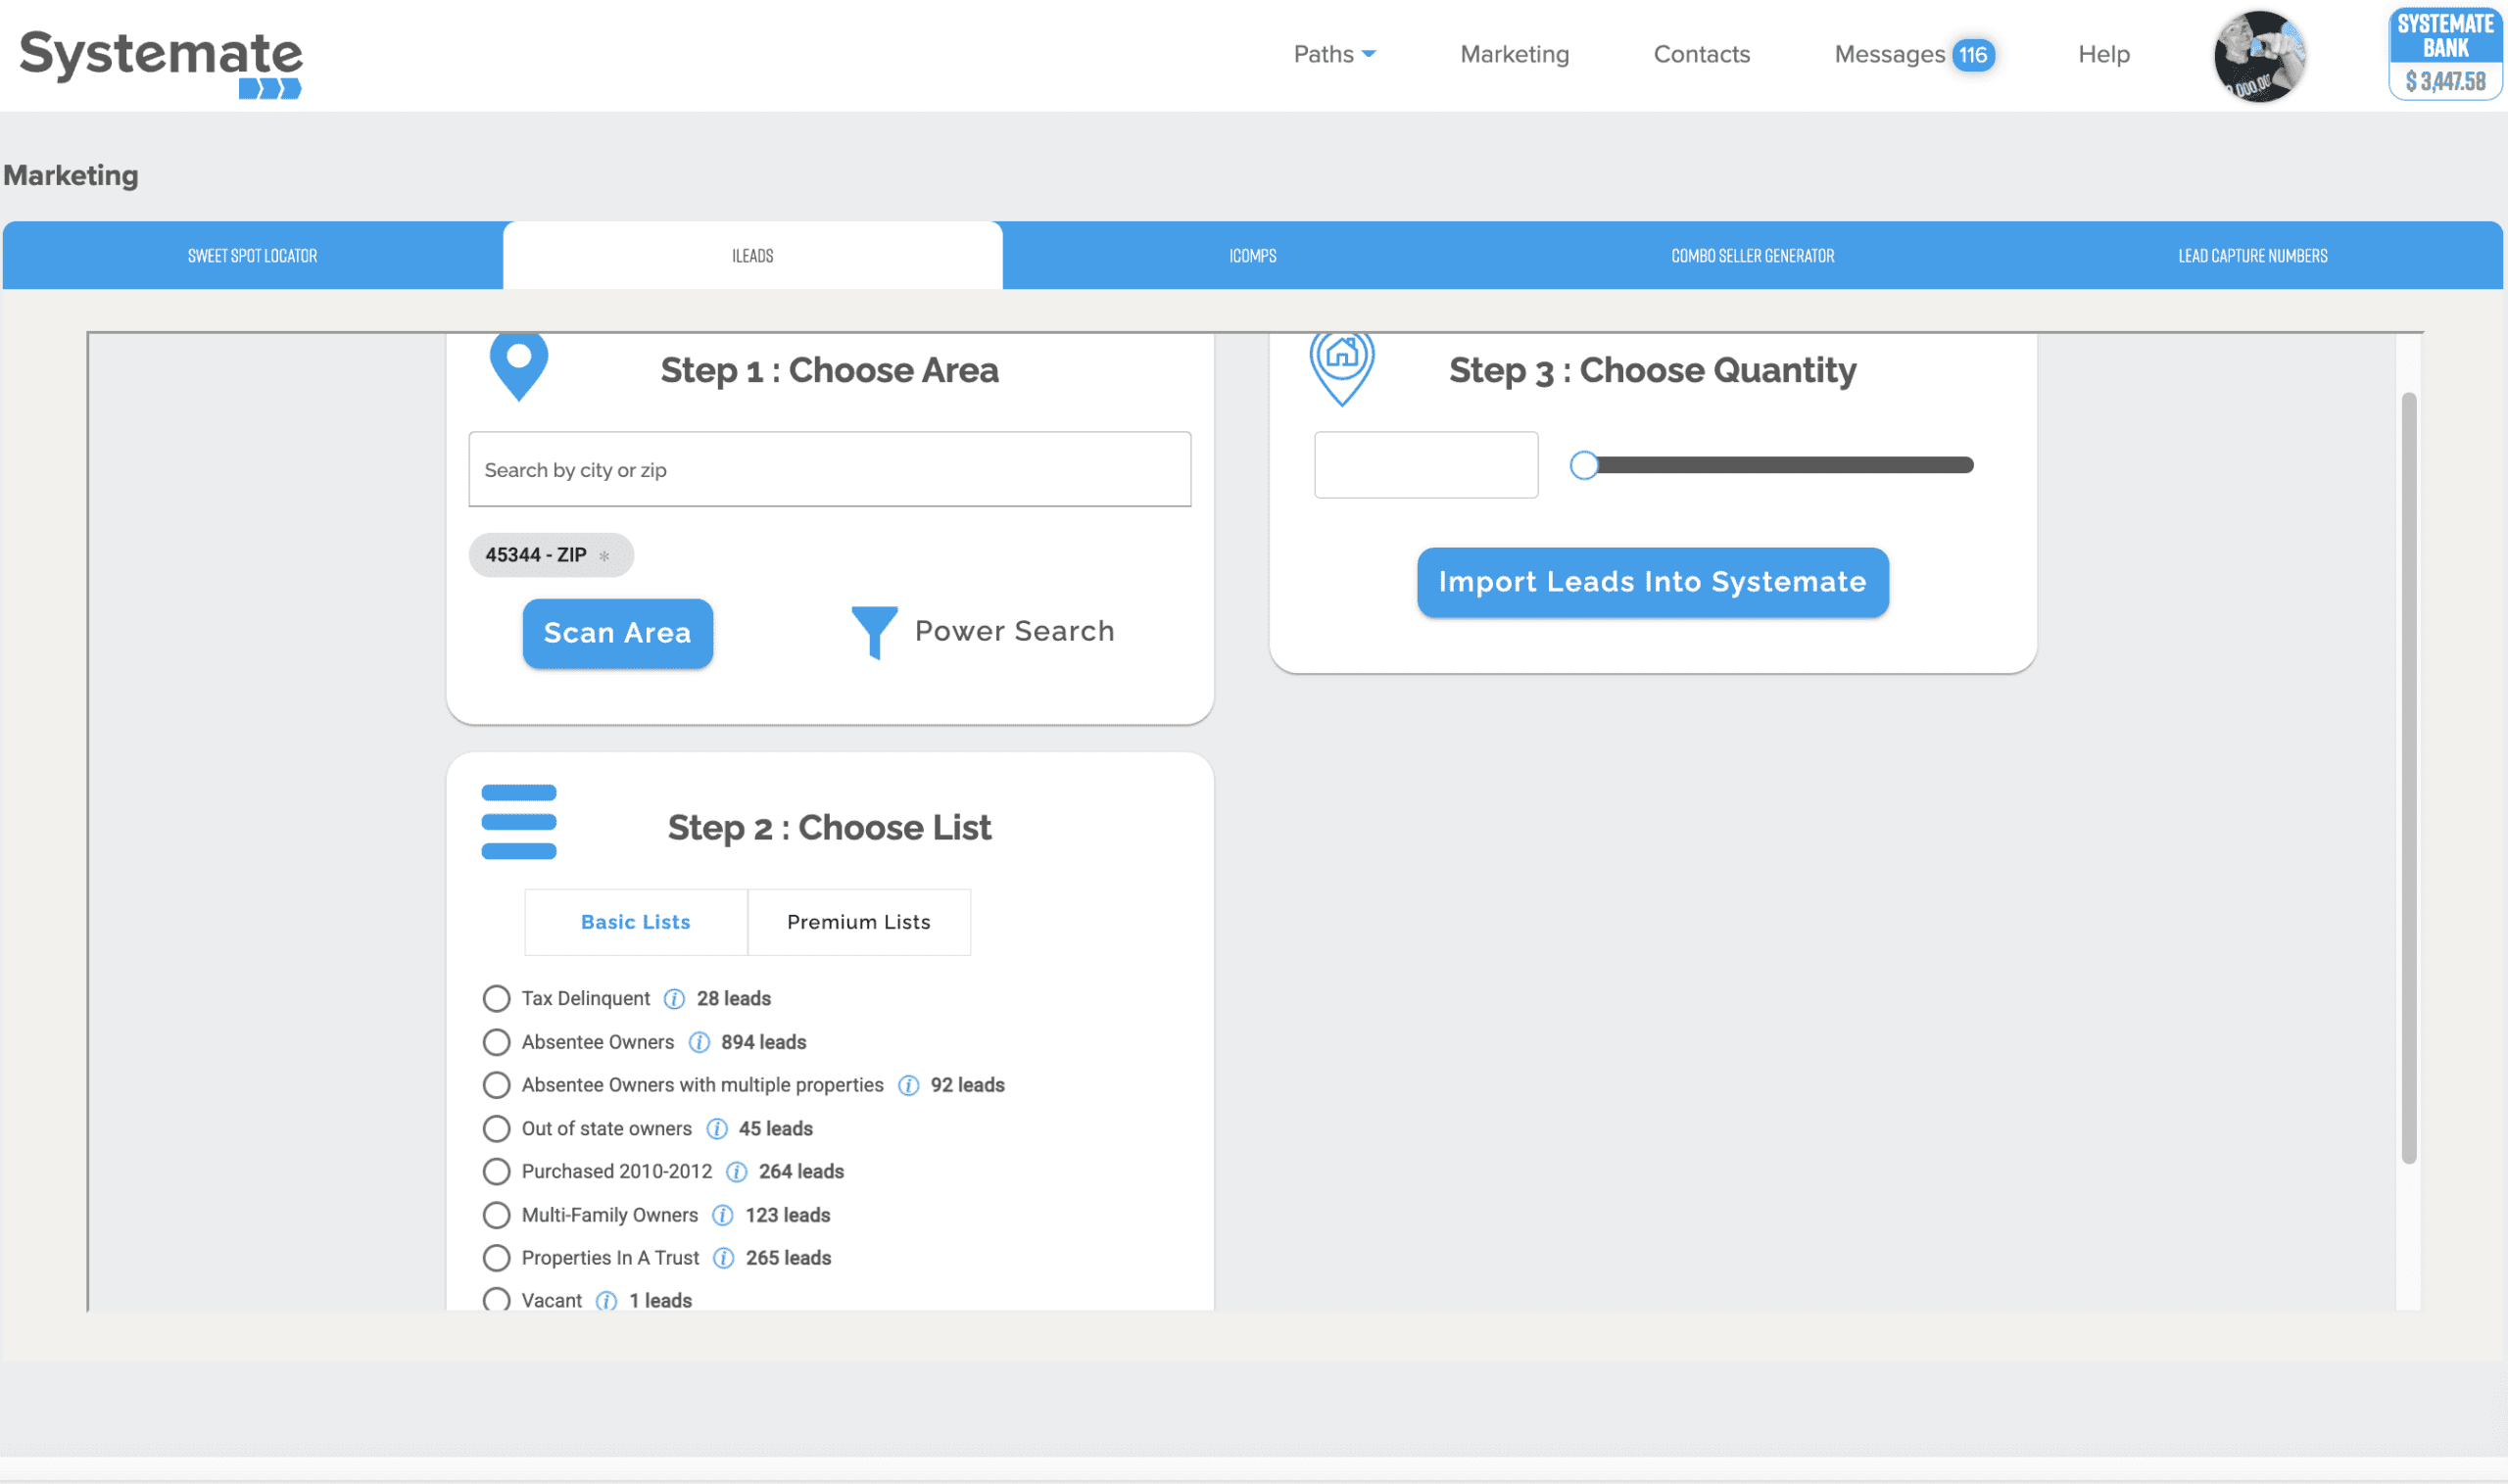Viewport: 2508px width, 1484px height.
Task: Expand the Paths dropdown menu
Action: coord(1331,53)
